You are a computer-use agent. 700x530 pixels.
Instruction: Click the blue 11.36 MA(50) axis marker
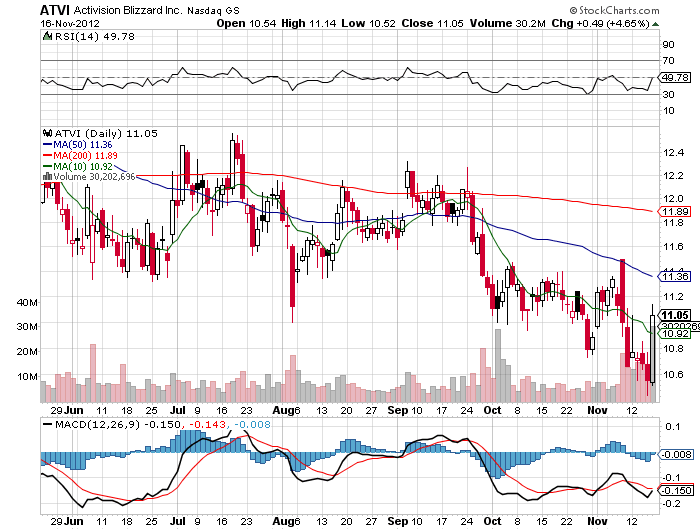point(675,276)
